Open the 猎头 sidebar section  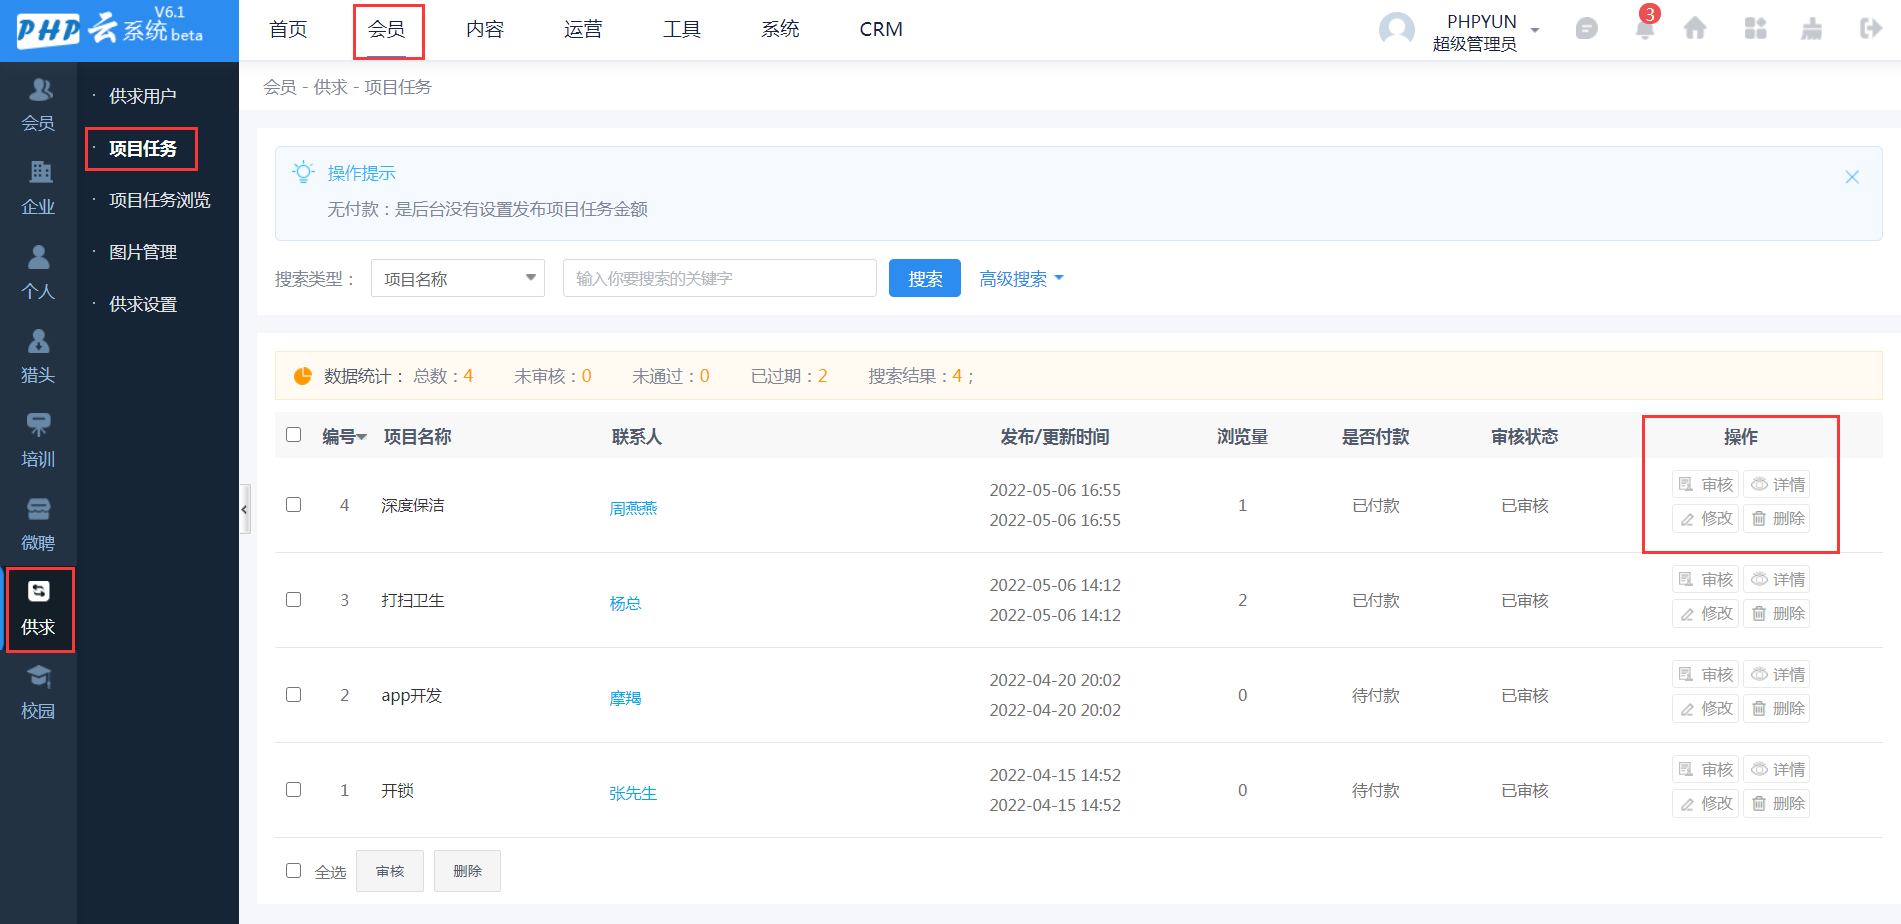[x=38, y=356]
